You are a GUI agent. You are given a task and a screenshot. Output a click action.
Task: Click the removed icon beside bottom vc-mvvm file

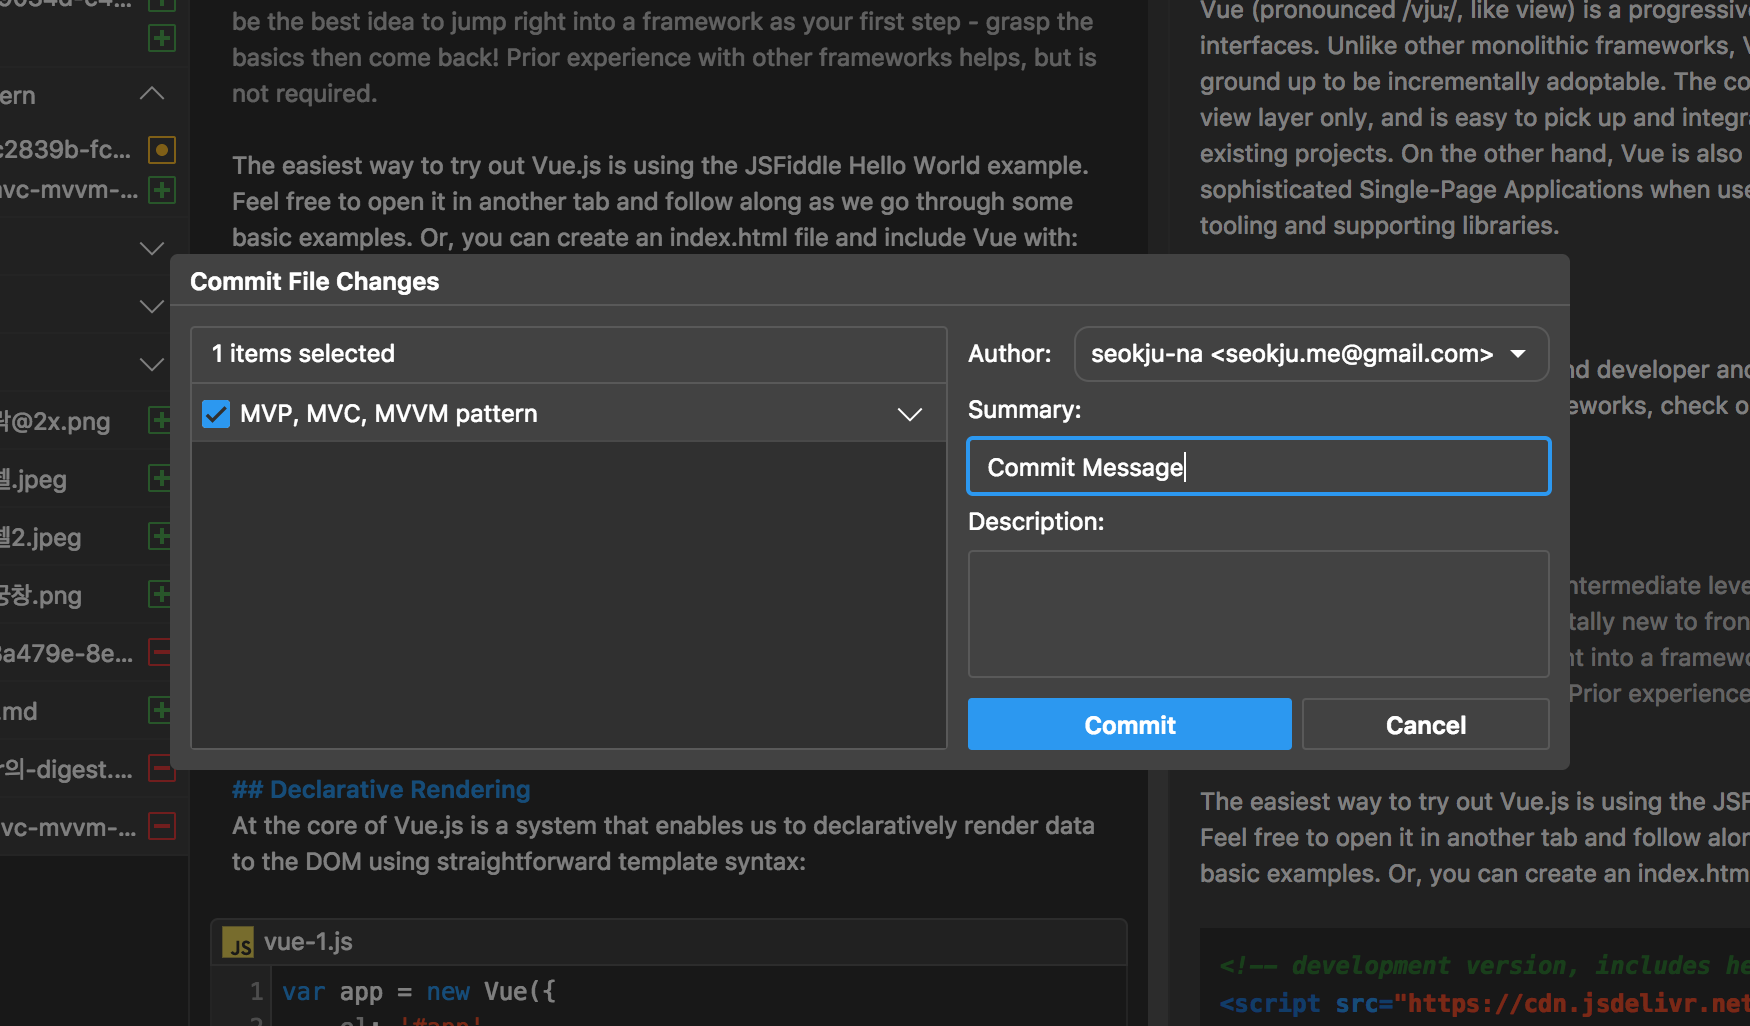click(x=161, y=826)
